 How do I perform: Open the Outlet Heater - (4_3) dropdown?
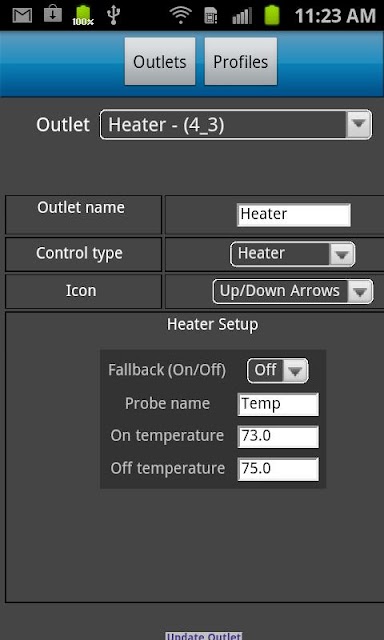[236, 124]
